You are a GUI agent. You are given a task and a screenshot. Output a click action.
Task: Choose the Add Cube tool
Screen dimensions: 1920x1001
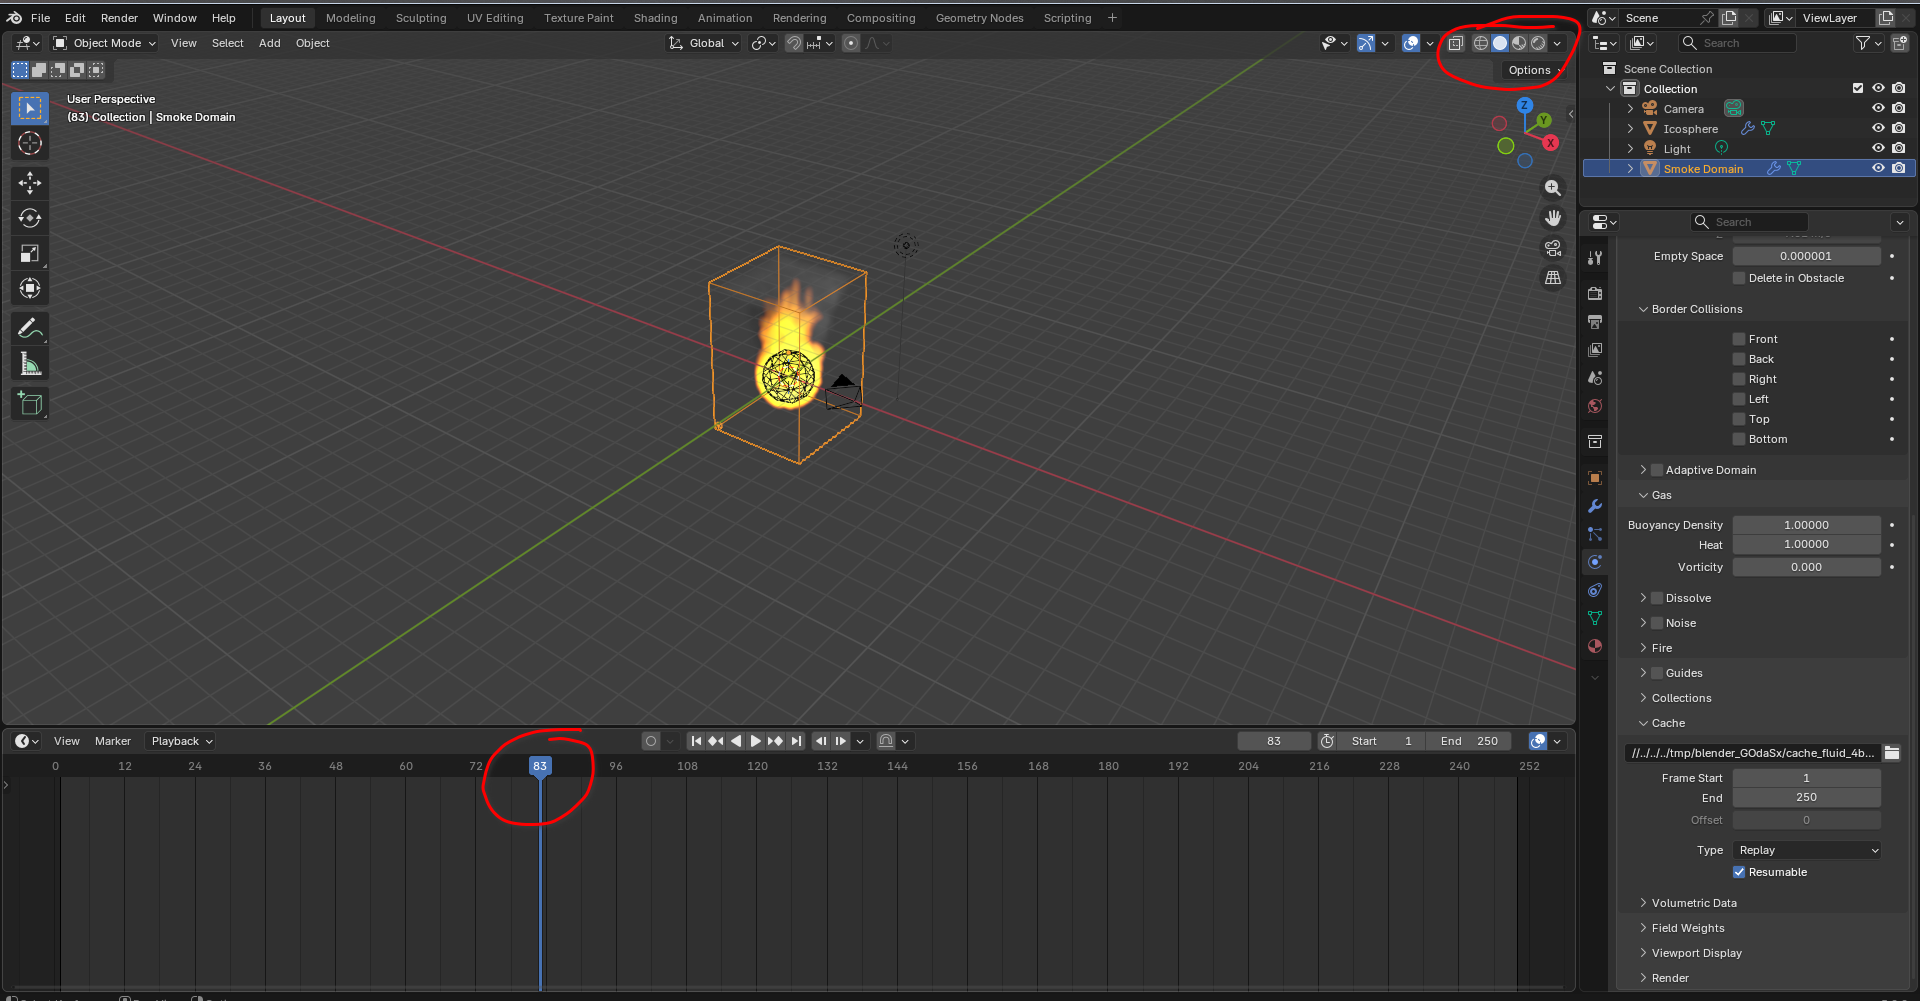(30, 404)
